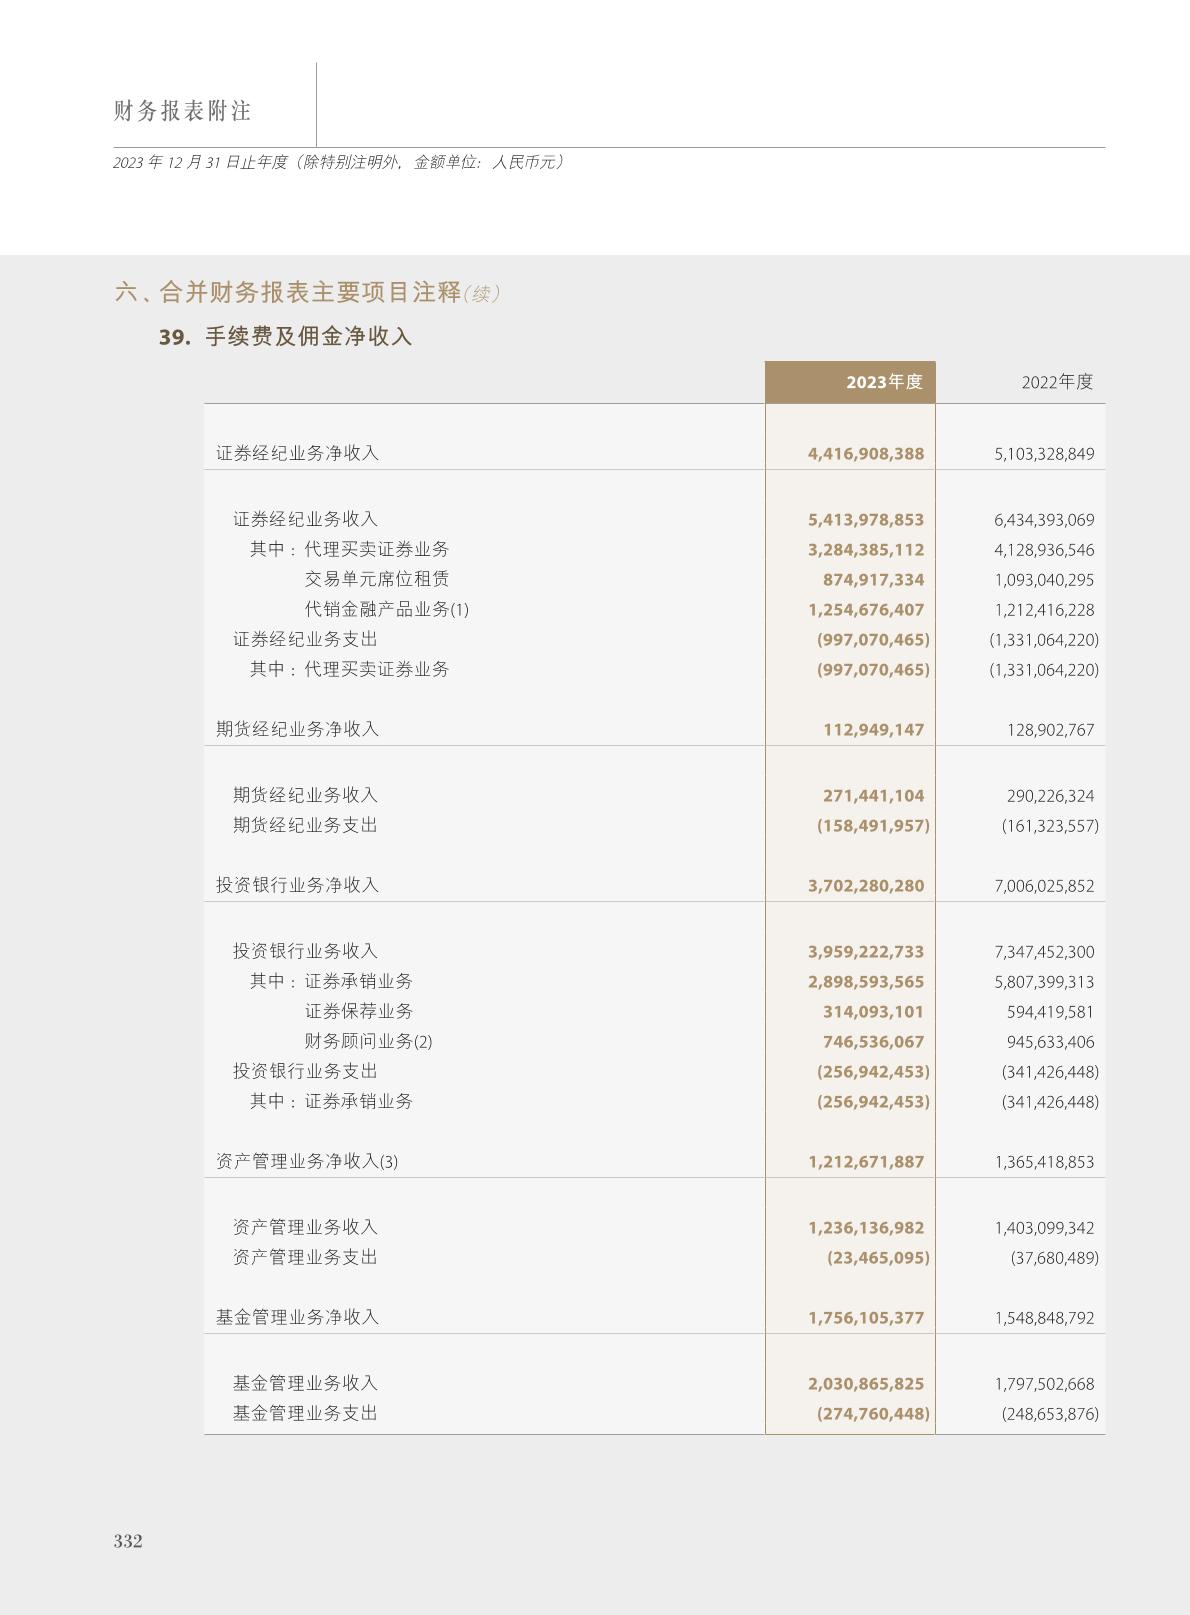
Task: Select the 代销金融产品业务(1) row label
Action: click(x=386, y=609)
